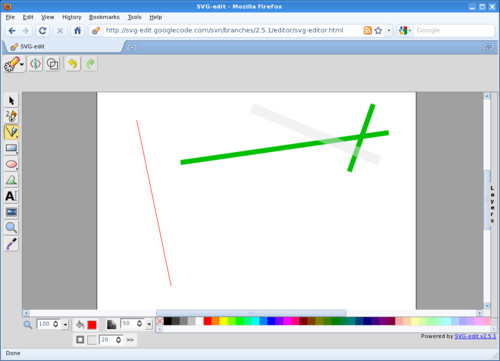This screenshot has height=361, width=500.
Task: Toggle the wireframe mode button
Action: click(x=52, y=64)
